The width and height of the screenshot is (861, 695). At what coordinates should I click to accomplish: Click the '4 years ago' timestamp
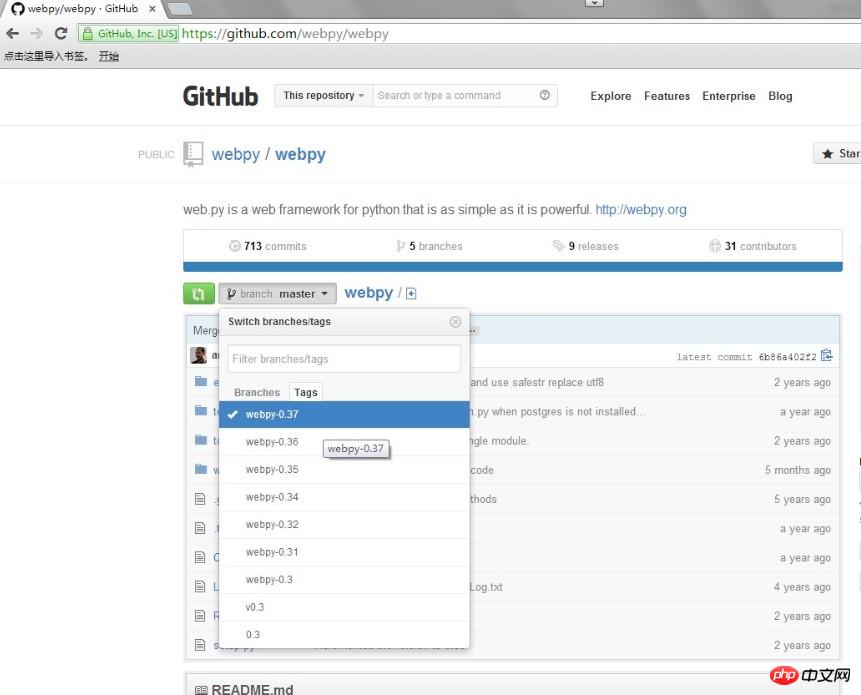click(x=802, y=587)
